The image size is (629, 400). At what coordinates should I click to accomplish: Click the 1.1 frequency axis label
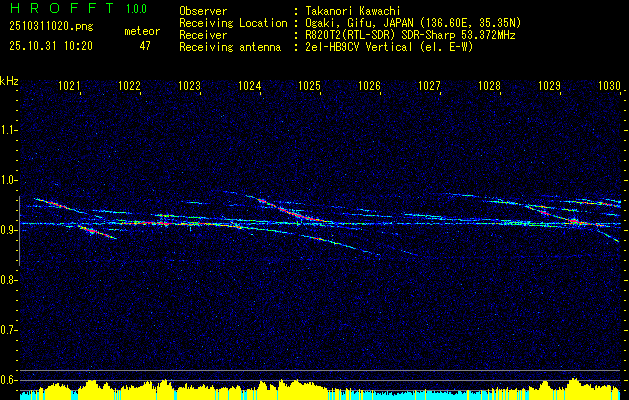[8, 130]
